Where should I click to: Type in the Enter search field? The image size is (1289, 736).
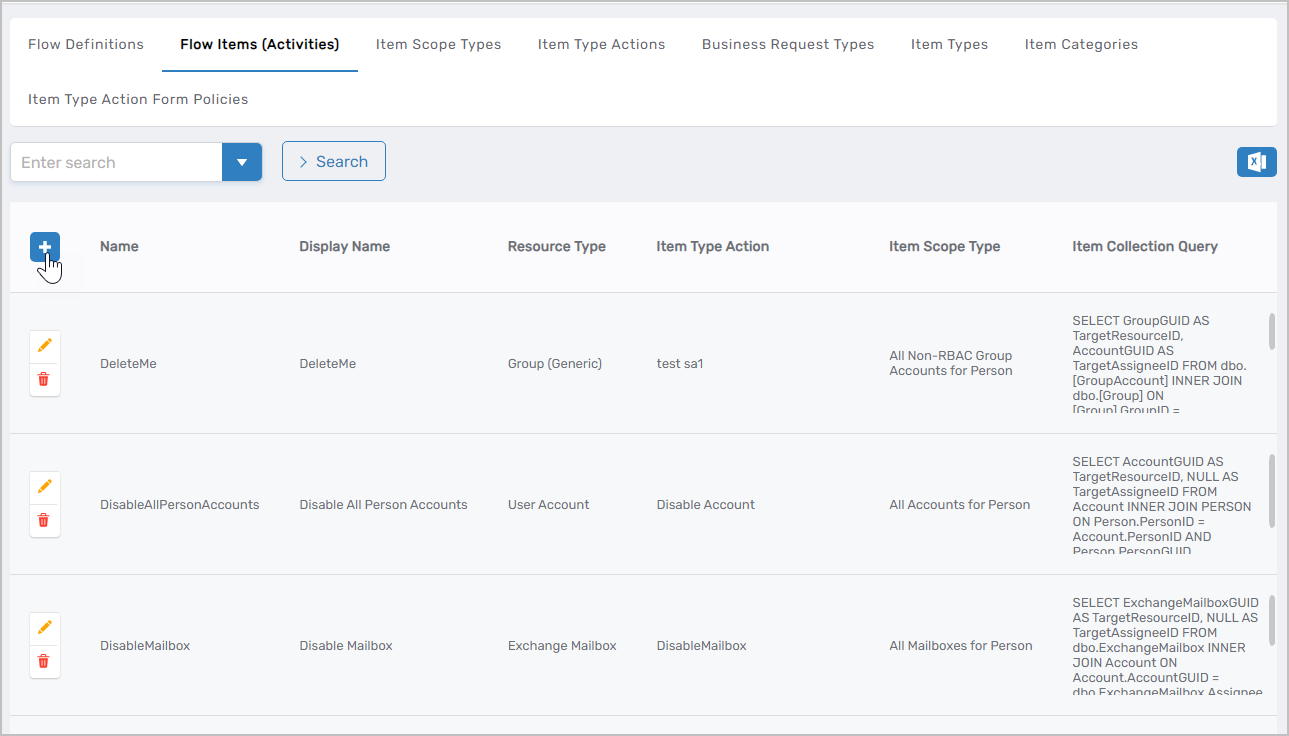point(116,162)
